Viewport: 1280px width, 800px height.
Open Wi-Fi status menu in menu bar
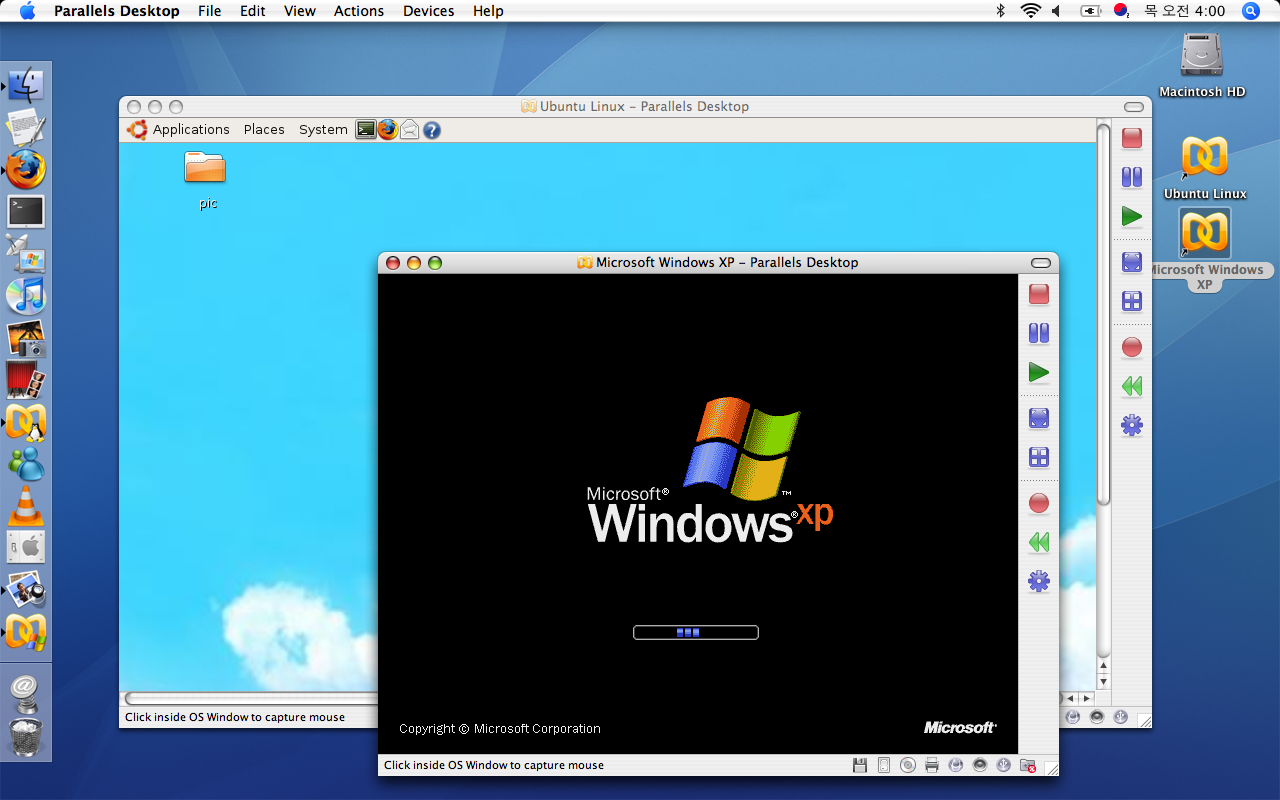[x=1030, y=11]
